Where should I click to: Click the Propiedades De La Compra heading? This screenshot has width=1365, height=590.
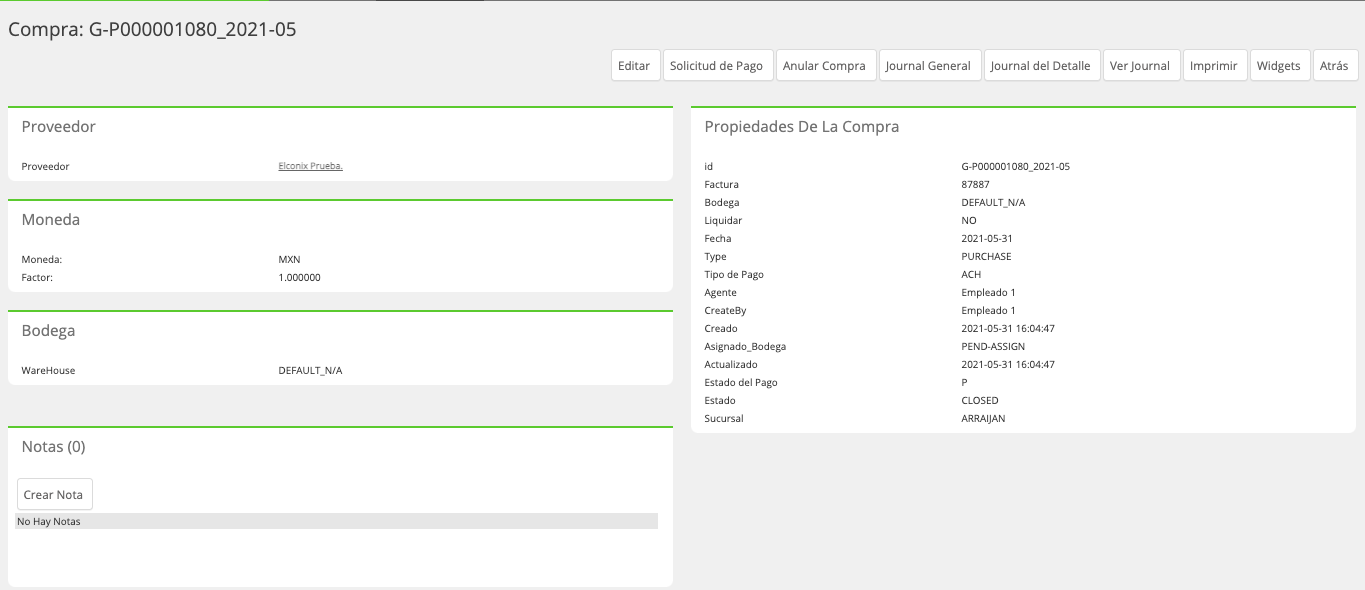point(802,127)
